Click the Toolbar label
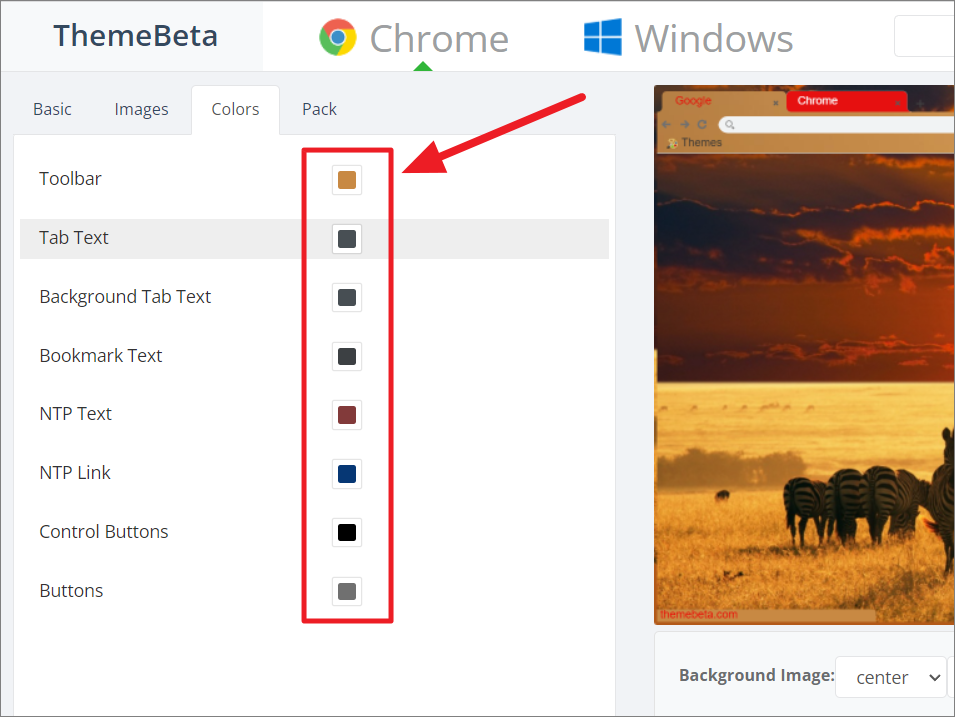This screenshot has width=955, height=717. pyautogui.click(x=70, y=178)
